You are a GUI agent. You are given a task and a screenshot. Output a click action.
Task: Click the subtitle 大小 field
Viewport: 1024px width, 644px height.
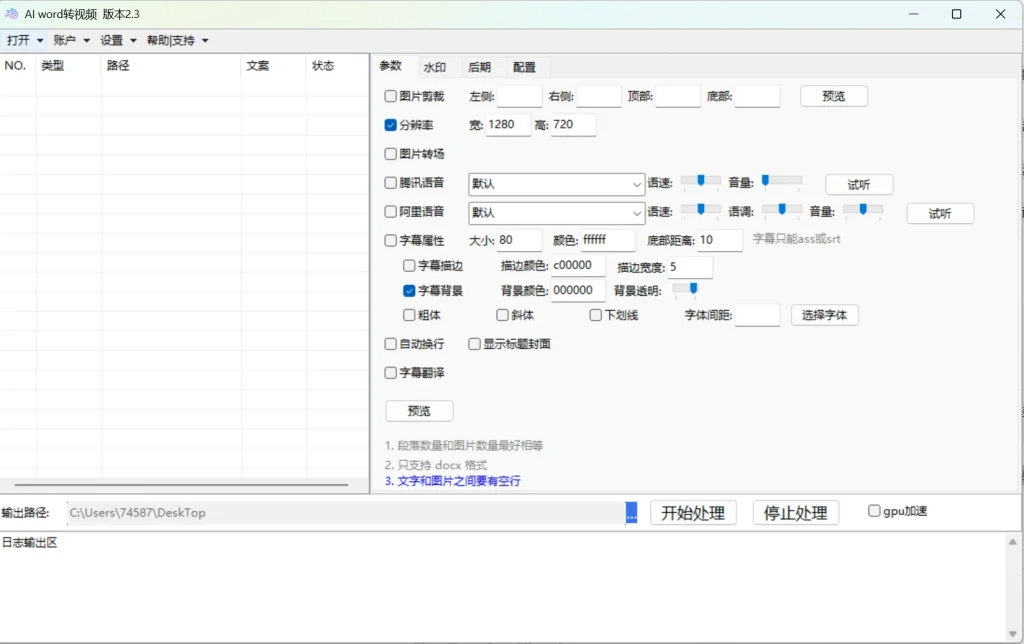pos(520,240)
